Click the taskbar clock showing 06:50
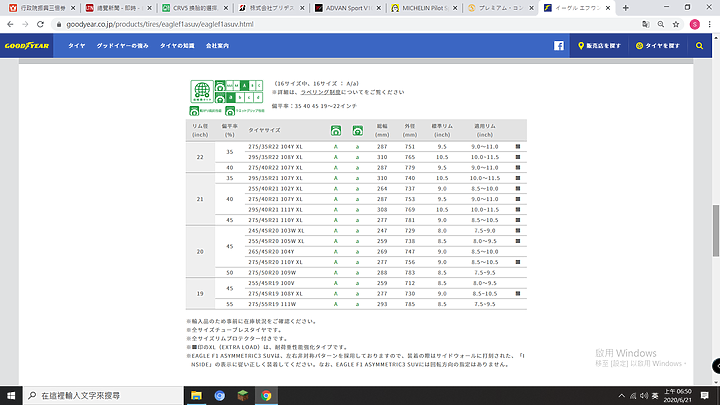The image size is (720, 405). click(677, 395)
